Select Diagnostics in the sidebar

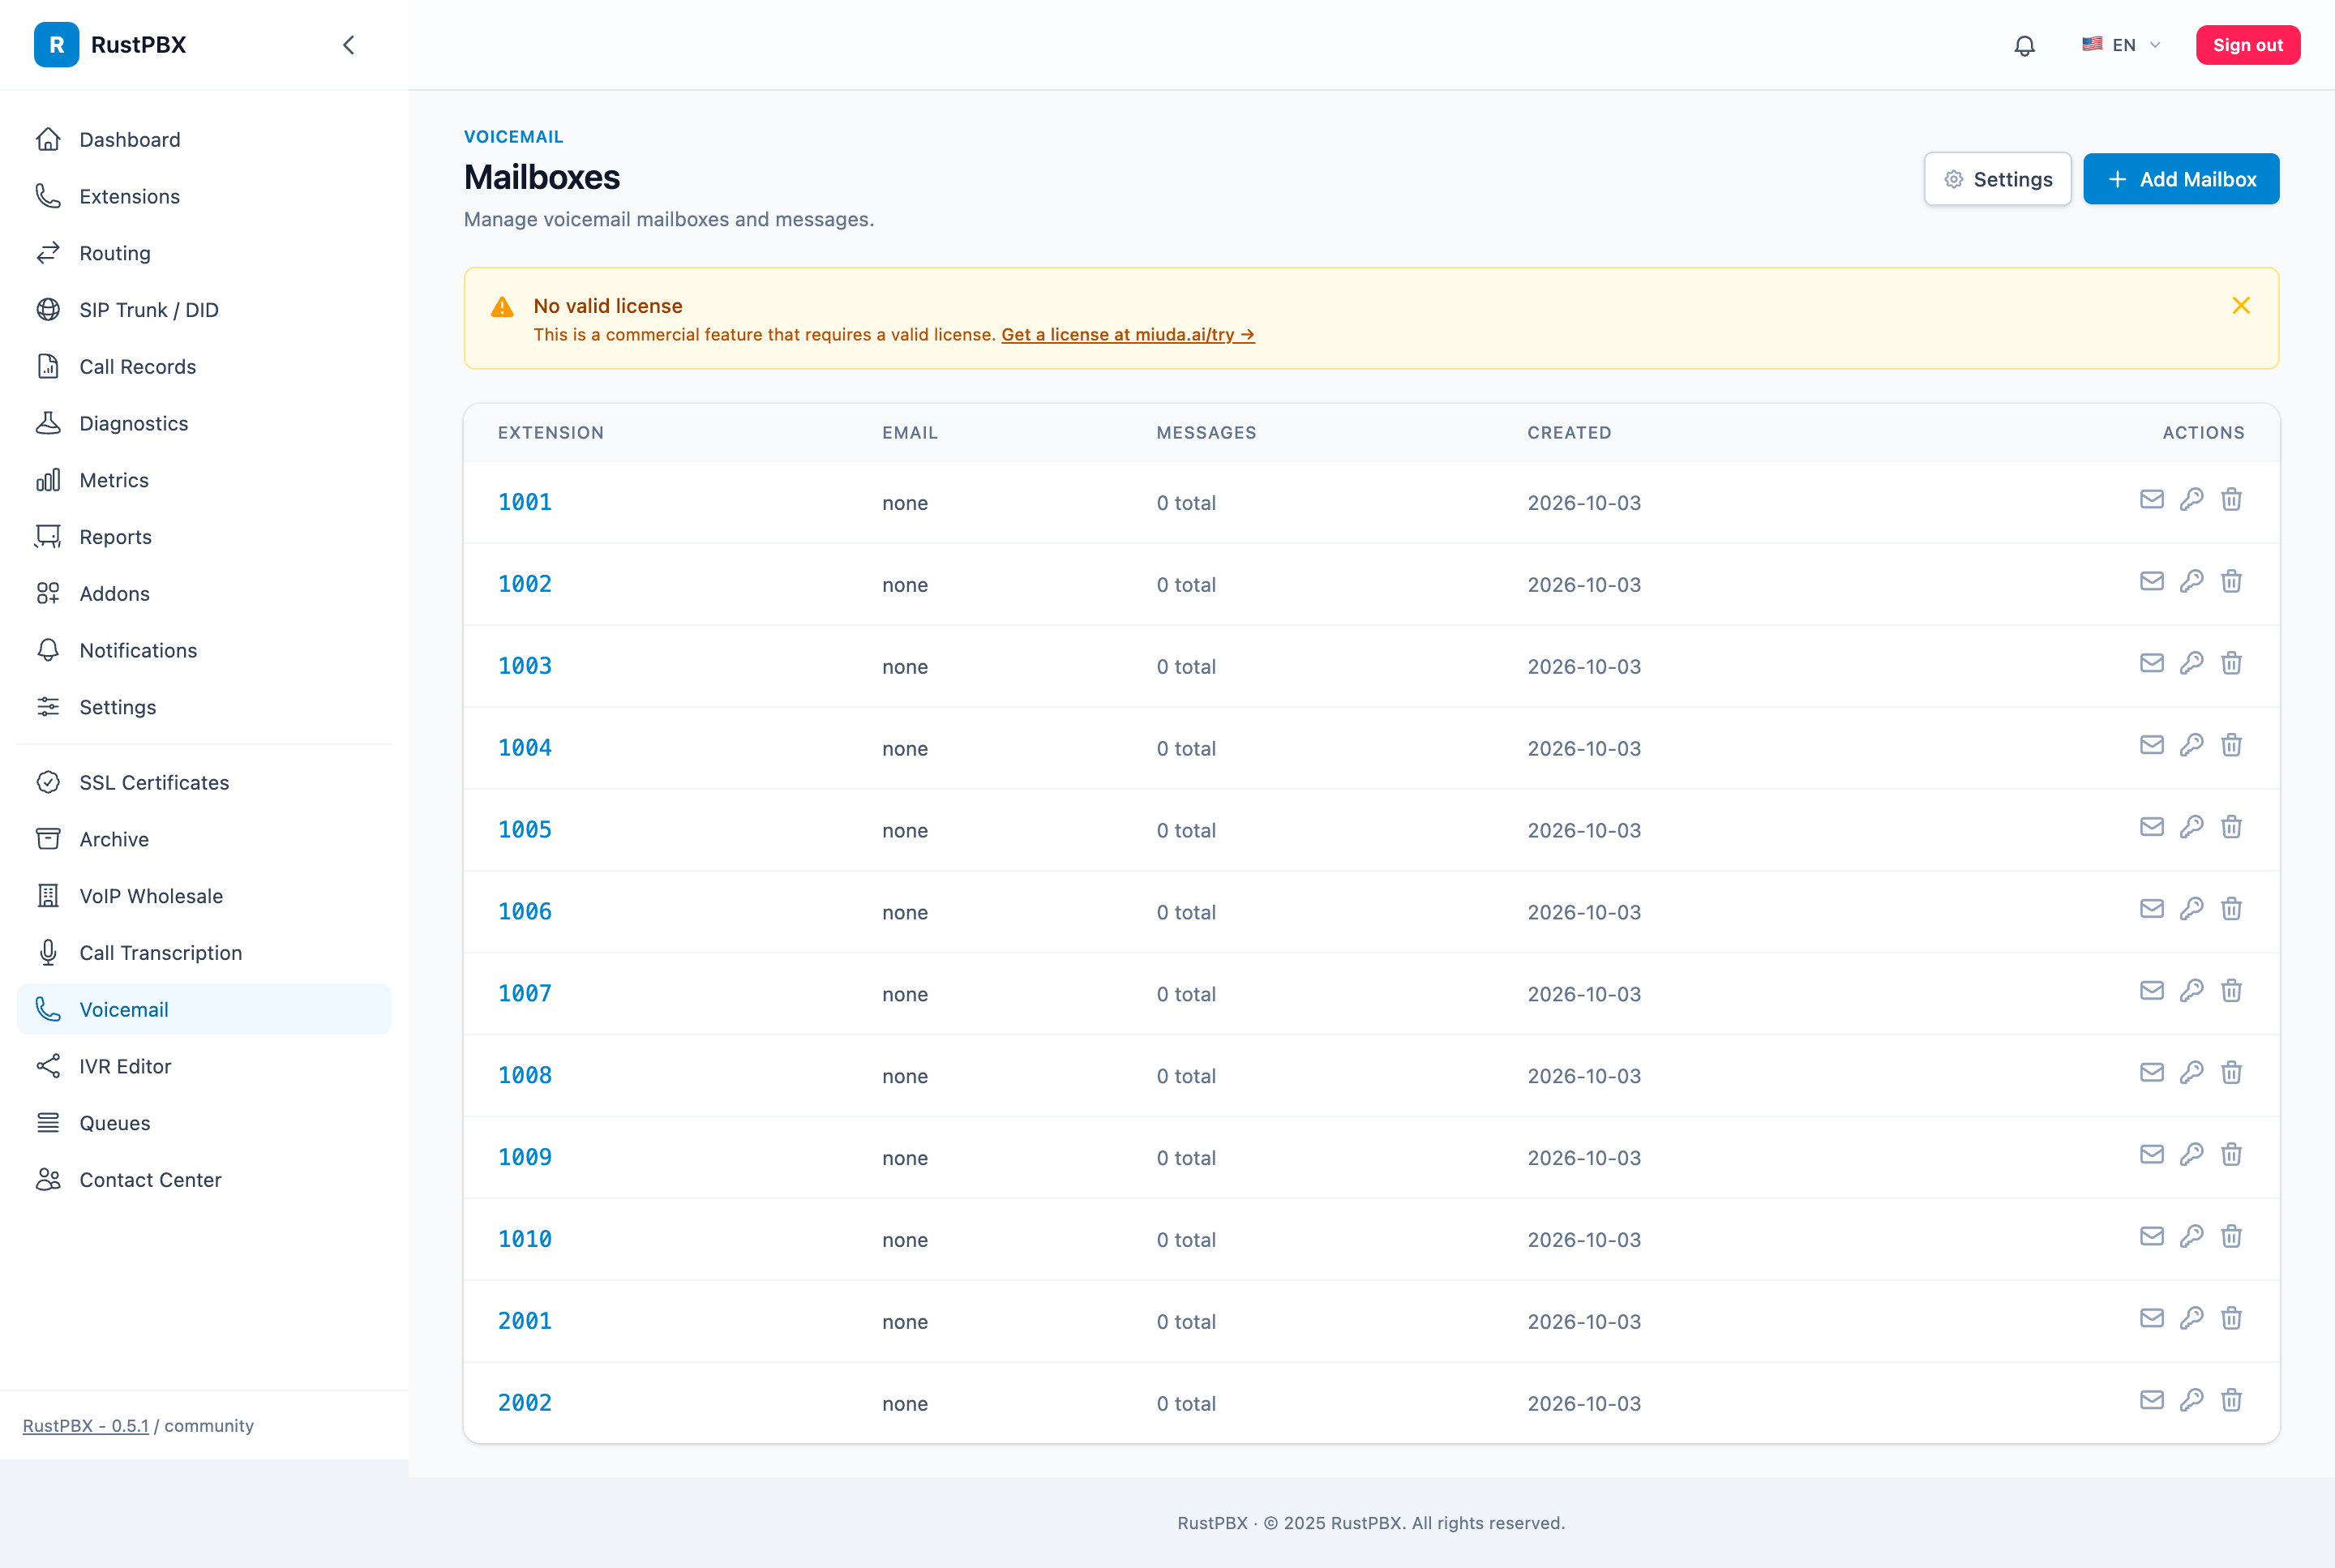coord(204,424)
